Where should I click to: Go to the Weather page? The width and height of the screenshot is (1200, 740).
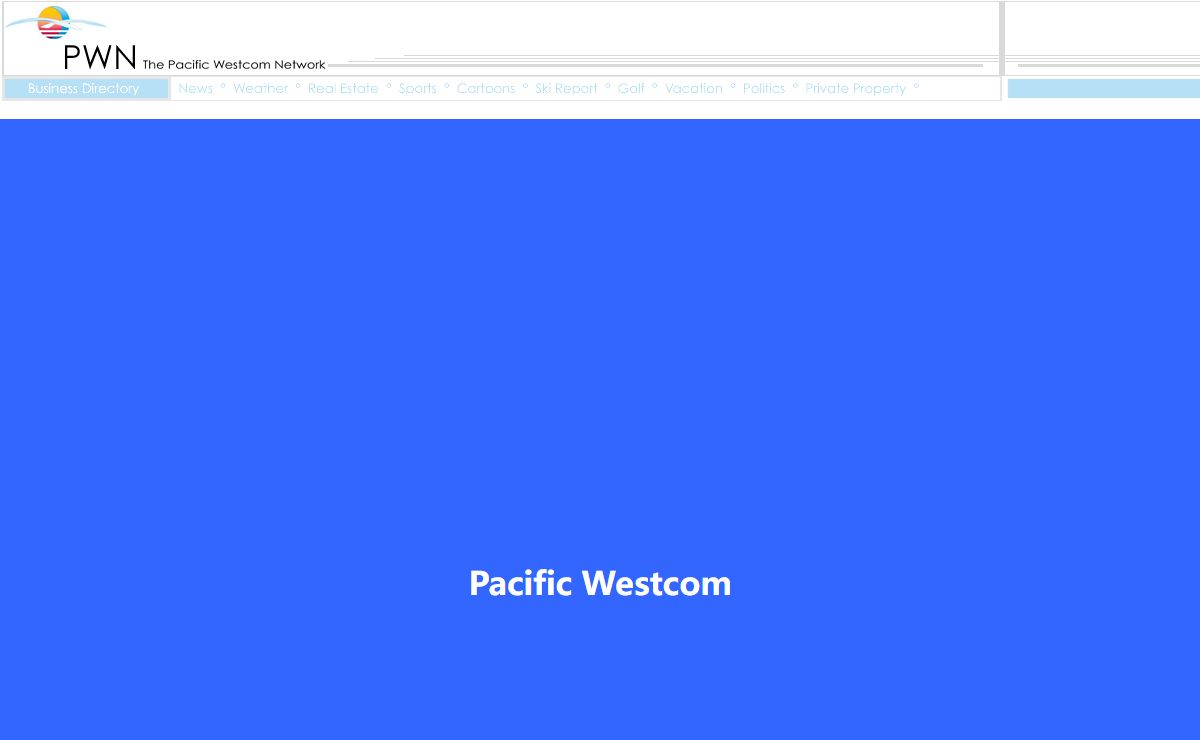pos(260,89)
